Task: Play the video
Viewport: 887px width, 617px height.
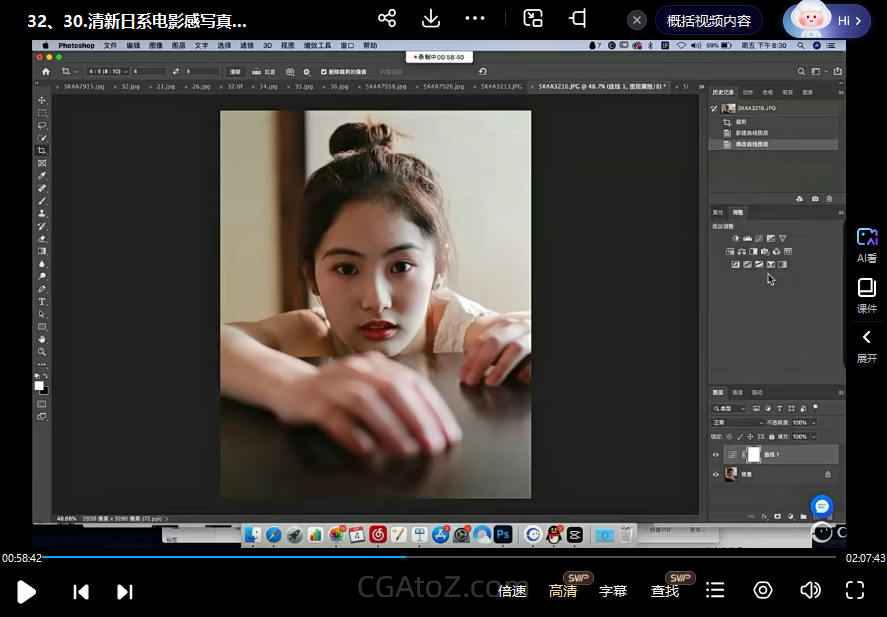Action: [27, 591]
